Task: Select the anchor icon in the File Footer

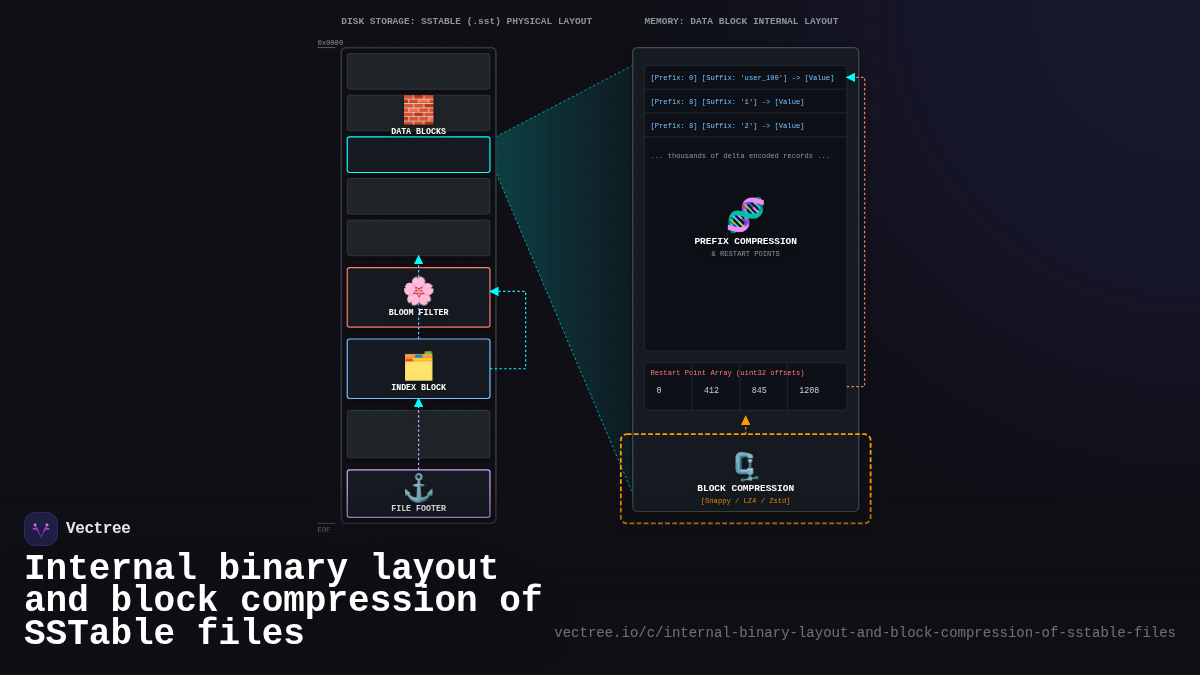Action: click(x=418, y=487)
